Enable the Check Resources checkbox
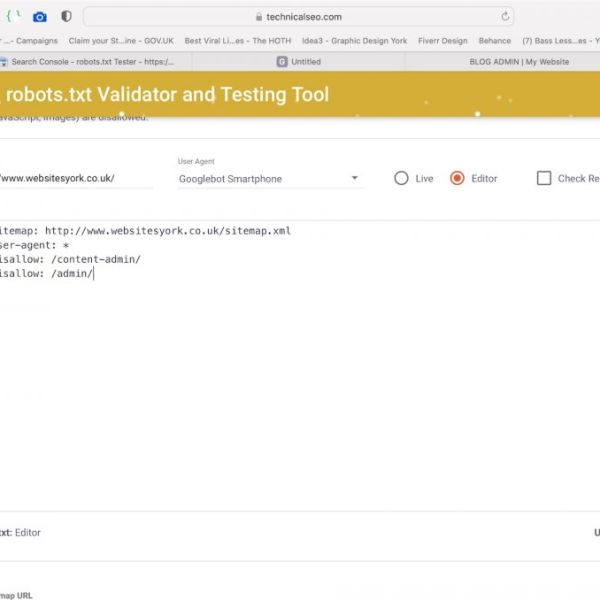This screenshot has height=600, width=600. coord(544,178)
